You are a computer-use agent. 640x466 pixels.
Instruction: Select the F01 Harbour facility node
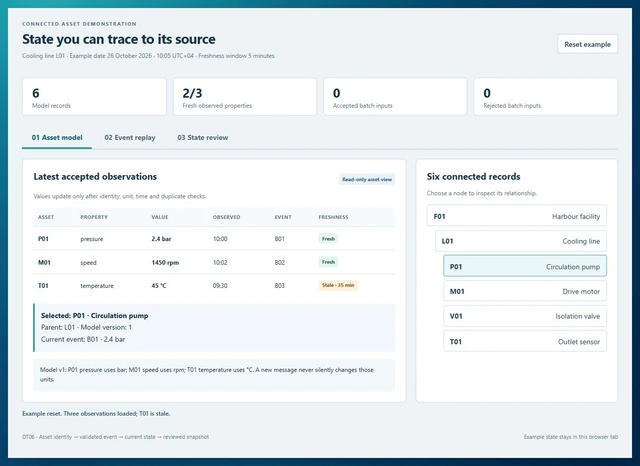pos(517,216)
